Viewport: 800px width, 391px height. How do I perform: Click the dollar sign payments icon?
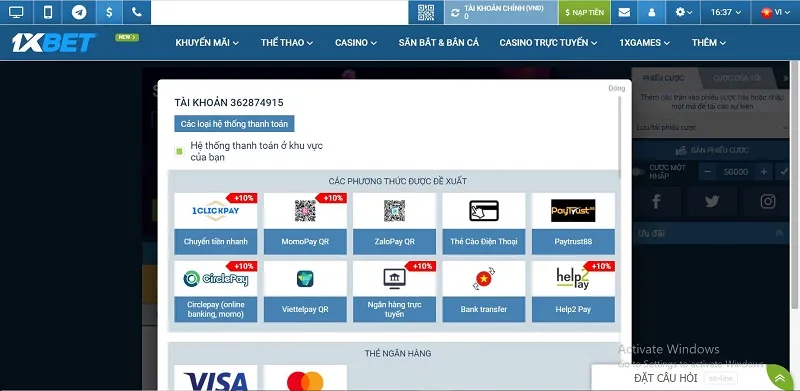click(x=109, y=12)
